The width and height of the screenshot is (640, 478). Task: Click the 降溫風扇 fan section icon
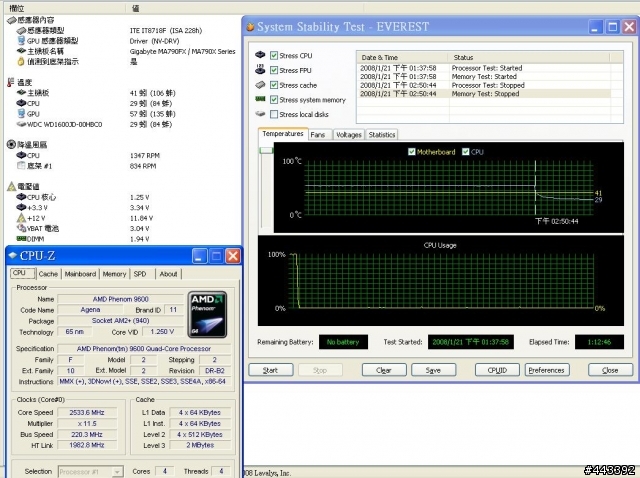pyautogui.click(x=11, y=145)
